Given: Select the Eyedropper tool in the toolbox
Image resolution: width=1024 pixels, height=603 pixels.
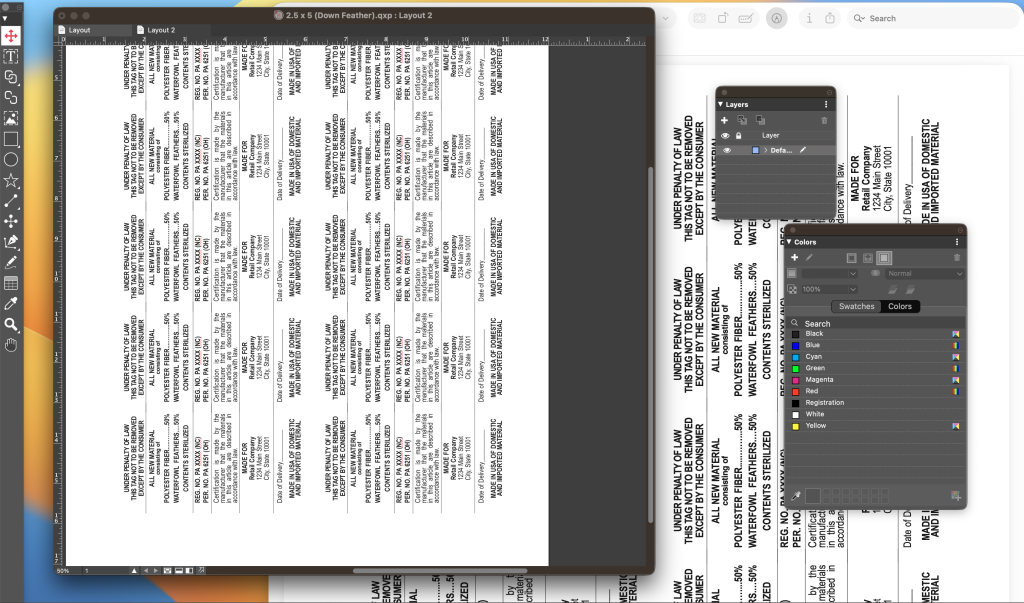Looking at the screenshot, I should (x=11, y=304).
